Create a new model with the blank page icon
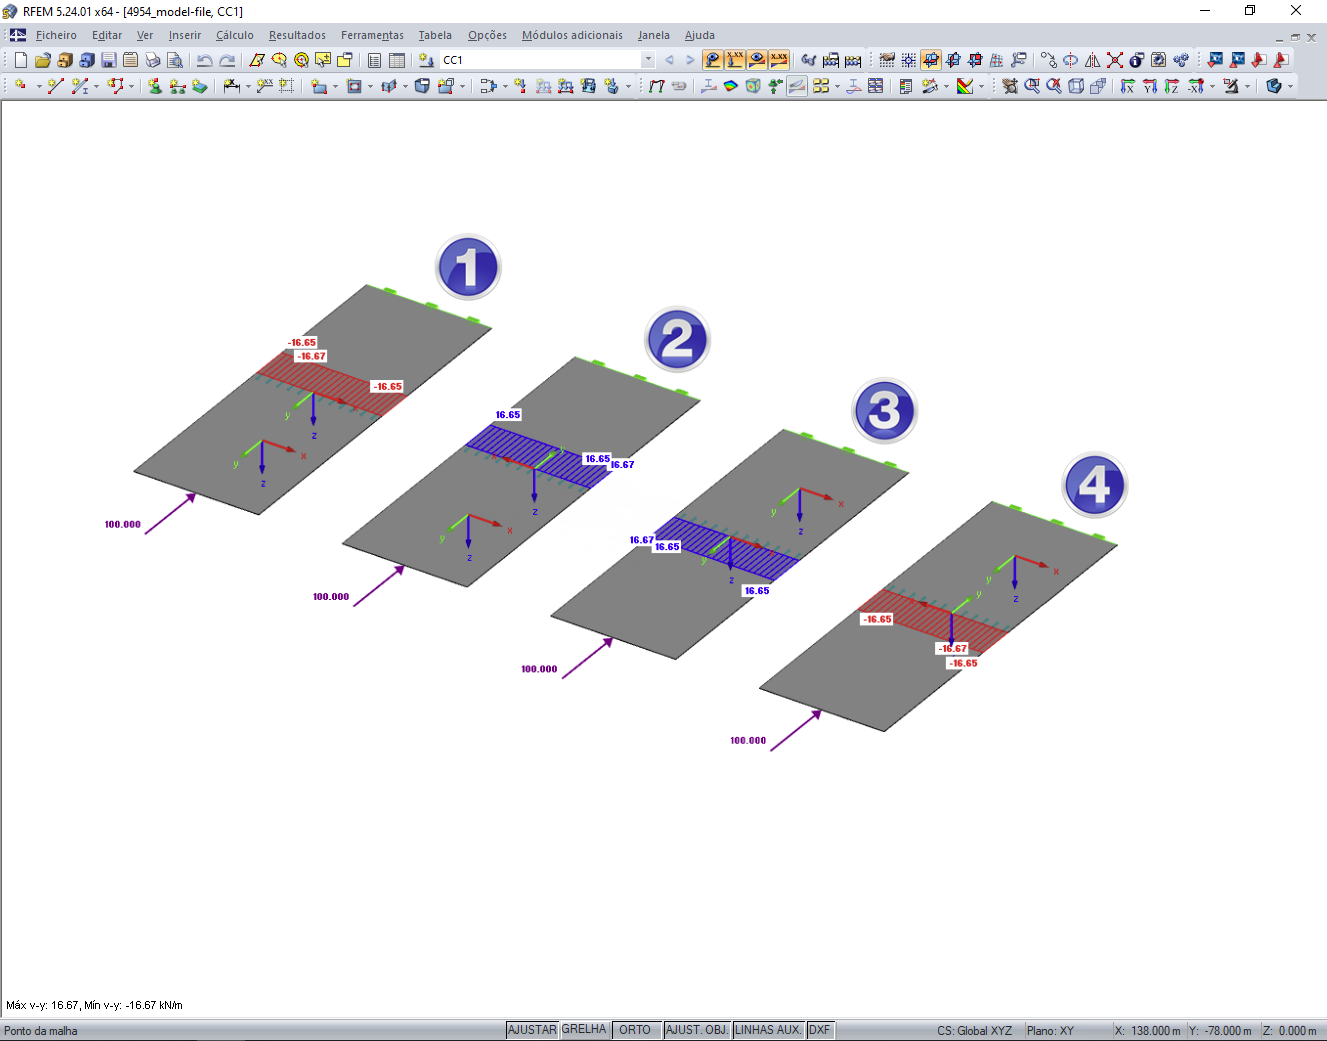 pos(21,60)
